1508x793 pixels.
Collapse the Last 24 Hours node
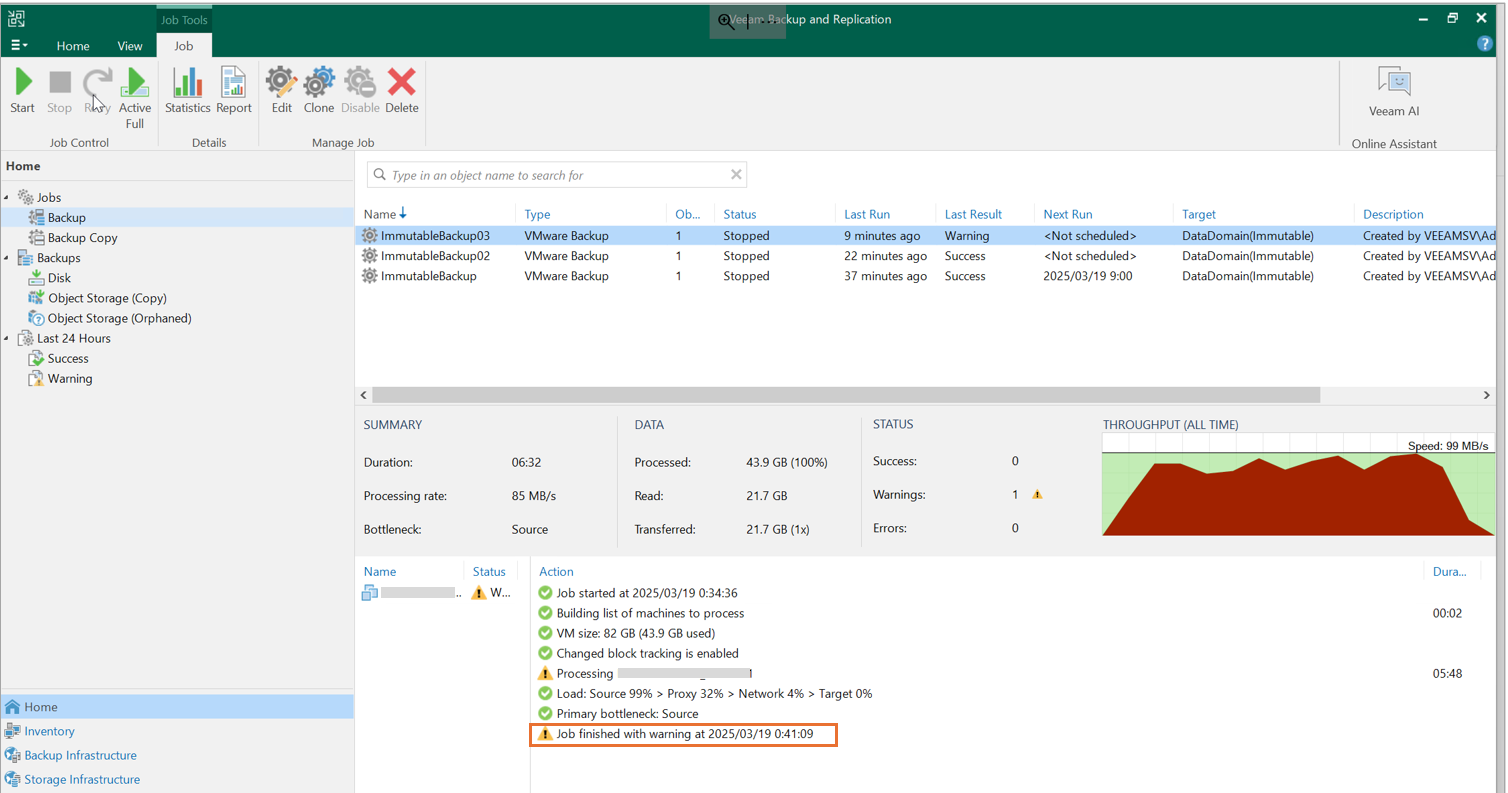[7, 339]
